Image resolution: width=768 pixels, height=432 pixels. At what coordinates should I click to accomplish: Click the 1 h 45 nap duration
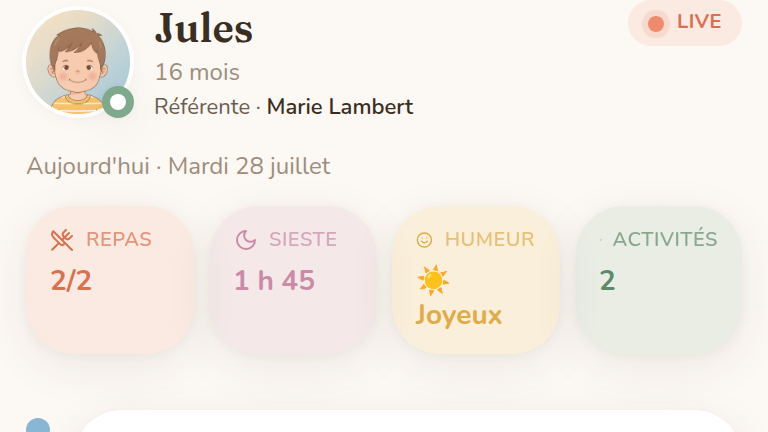274,280
